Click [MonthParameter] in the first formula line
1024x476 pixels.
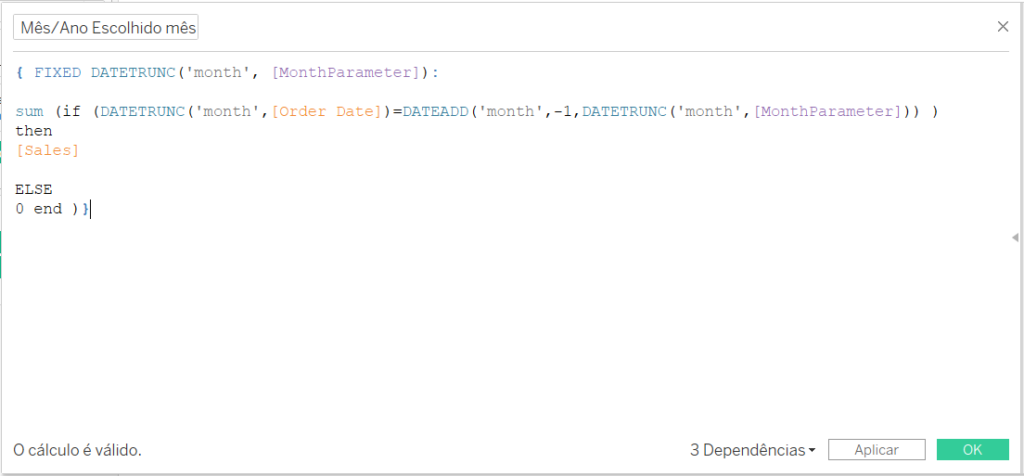click(x=345, y=72)
